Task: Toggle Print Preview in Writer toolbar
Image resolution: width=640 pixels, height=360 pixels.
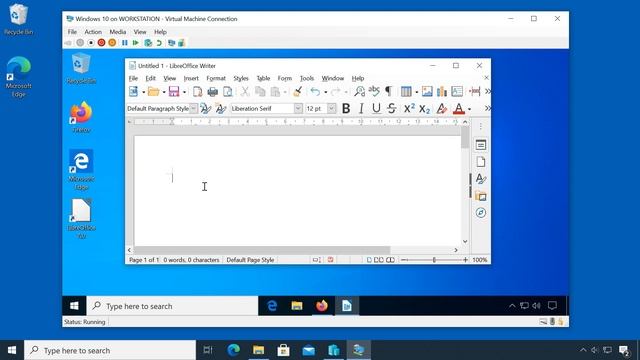Action: point(228,91)
